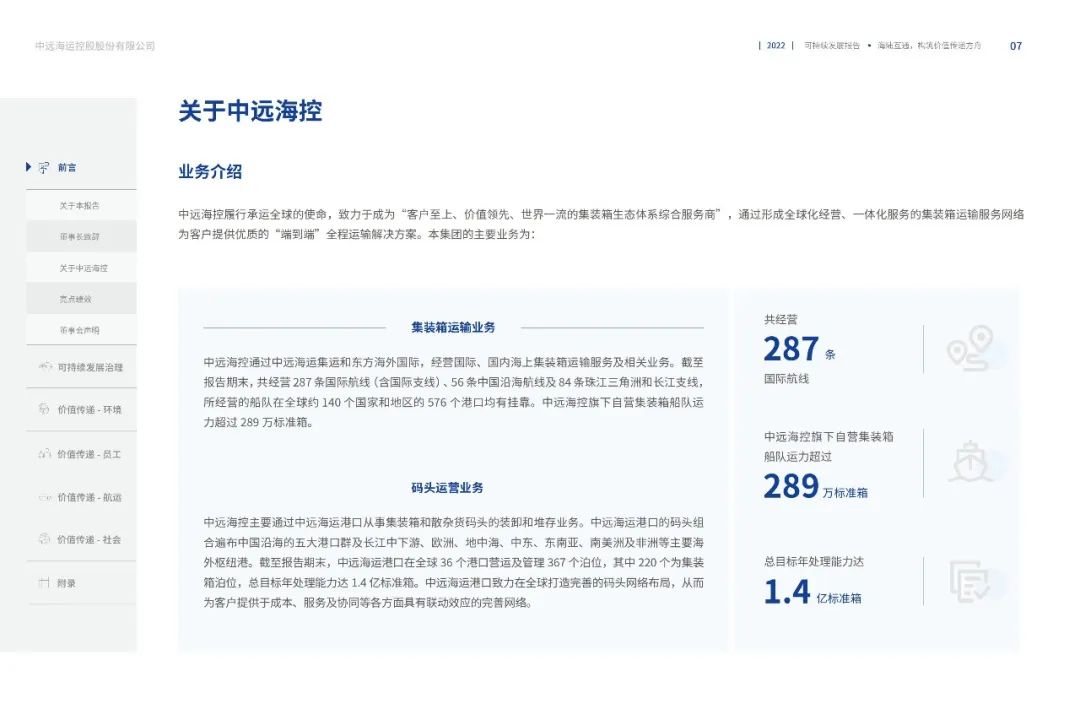Image resolution: width=1080 pixels, height=720 pixels.
Task: Click the 可持续发展治理 handshake icon
Action: coord(45,367)
